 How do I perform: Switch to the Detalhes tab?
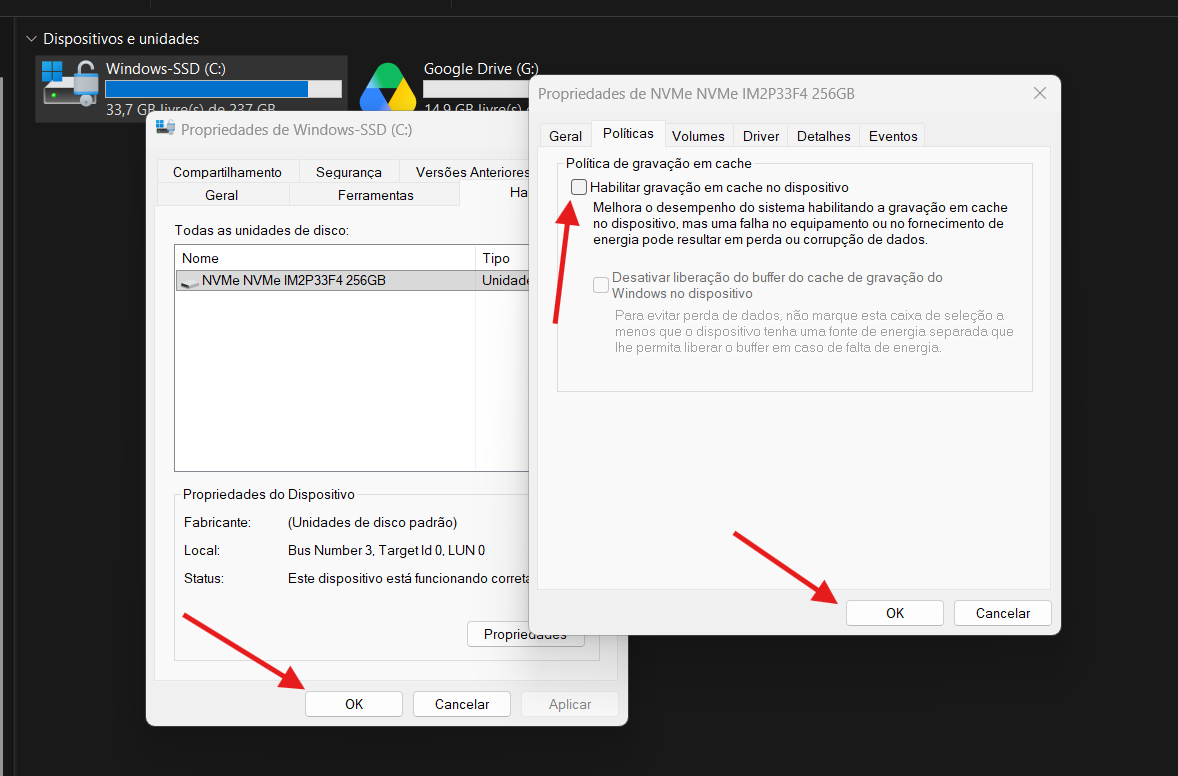[x=823, y=136]
